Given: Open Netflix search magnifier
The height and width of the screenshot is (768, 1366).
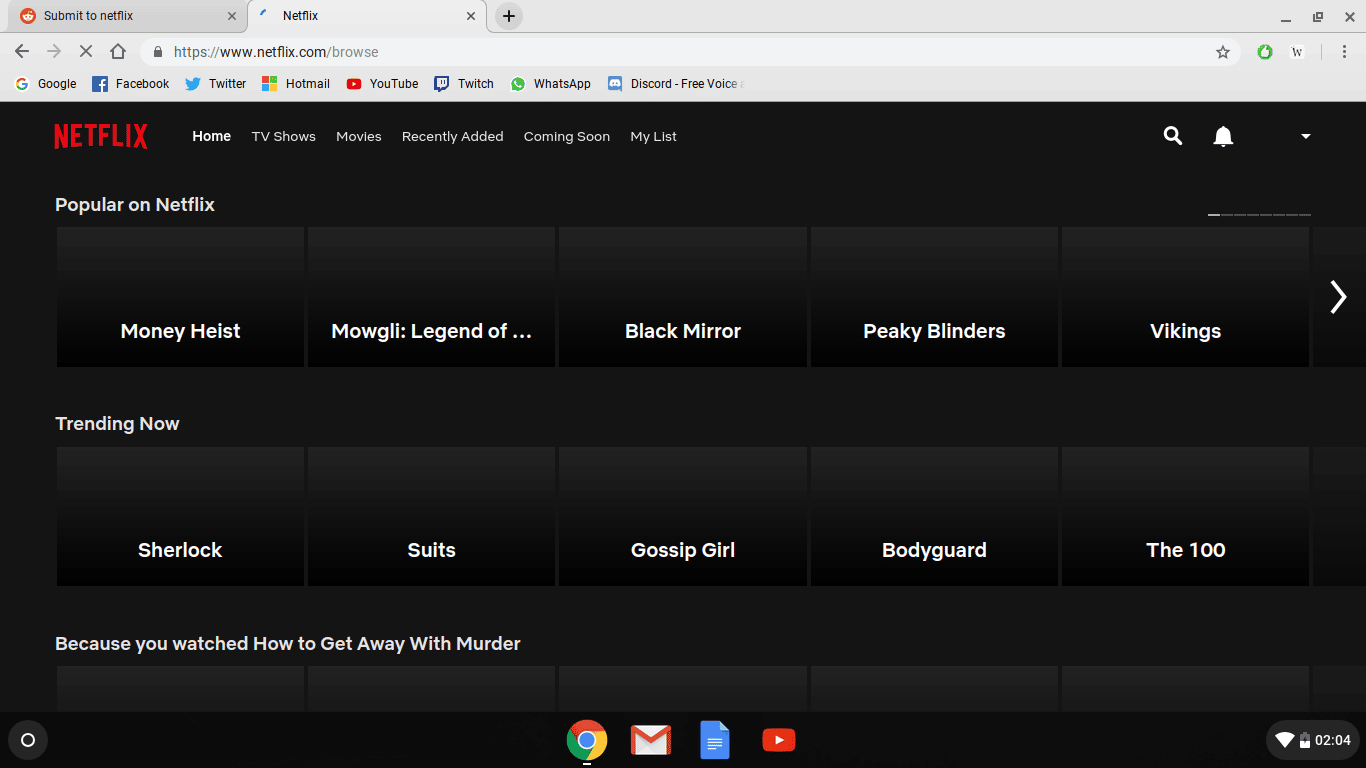Looking at the screenshot, I should (1173, 136).
